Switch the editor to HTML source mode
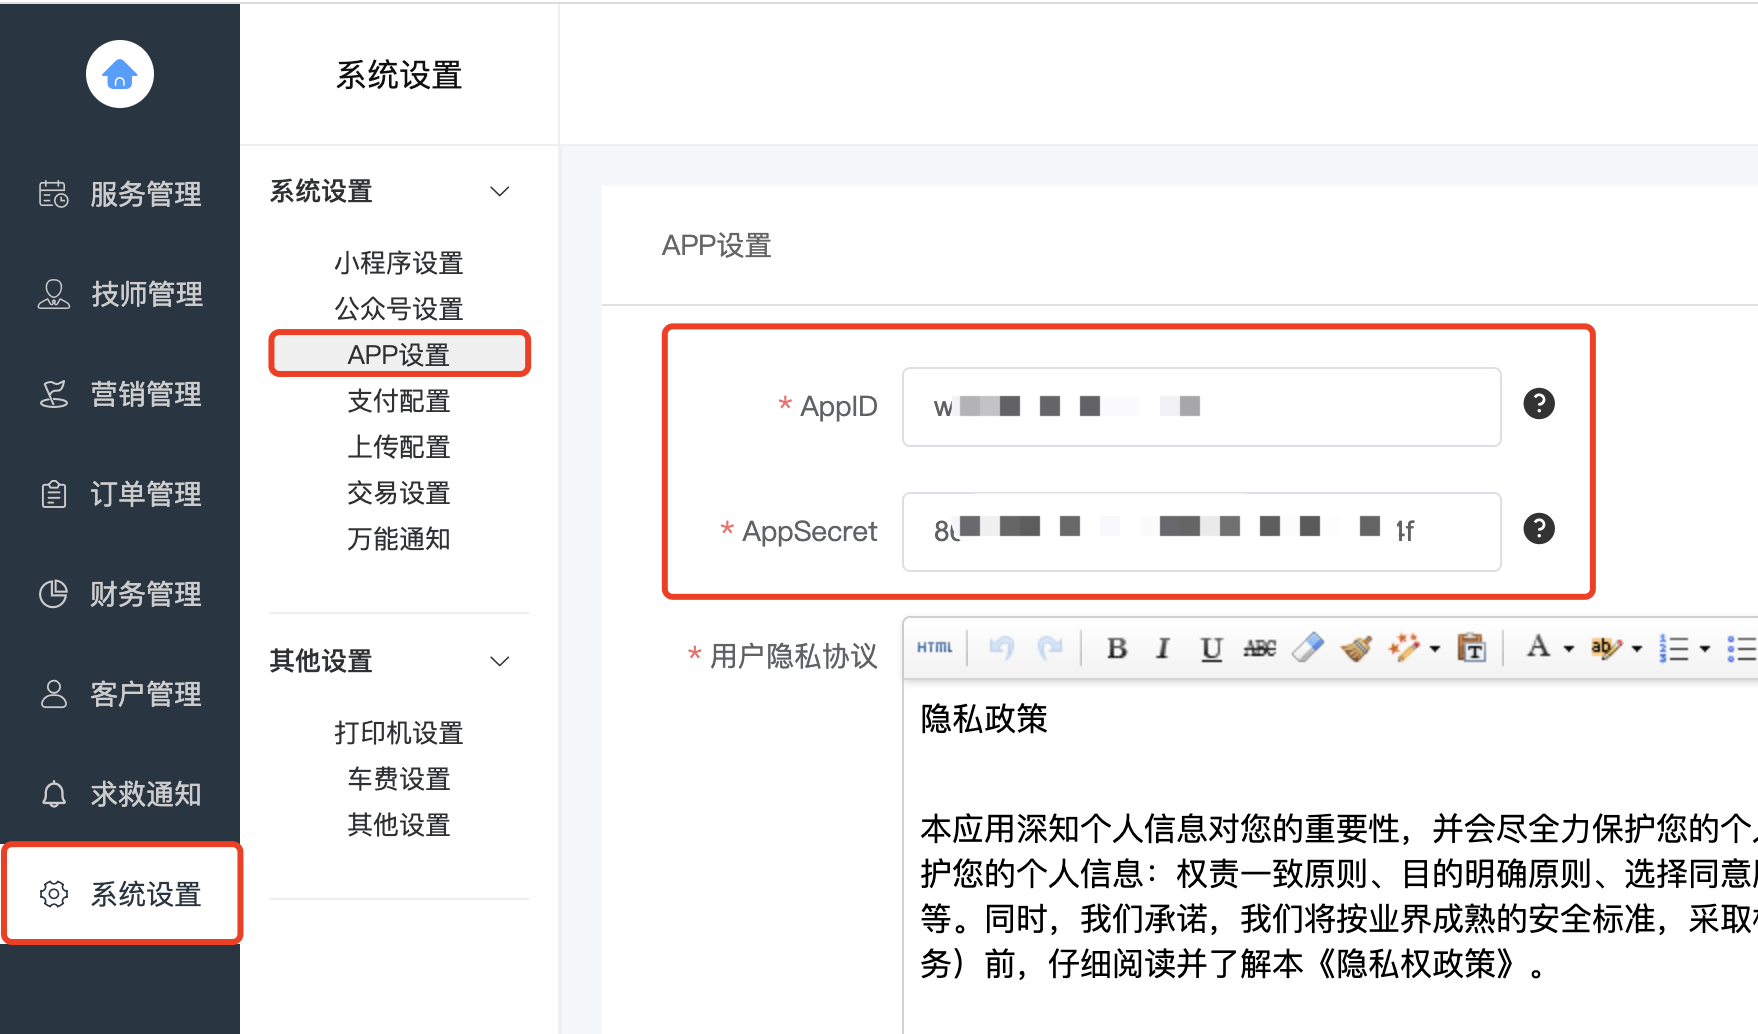The image size is (1758, 1034). 935,648
